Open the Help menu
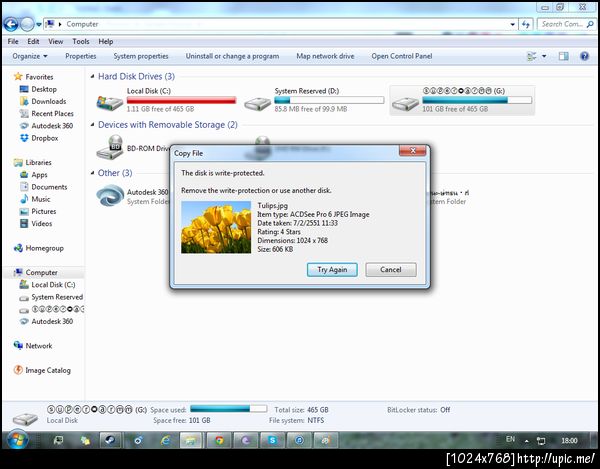The image size is (600, 469). tap(106, 41)
